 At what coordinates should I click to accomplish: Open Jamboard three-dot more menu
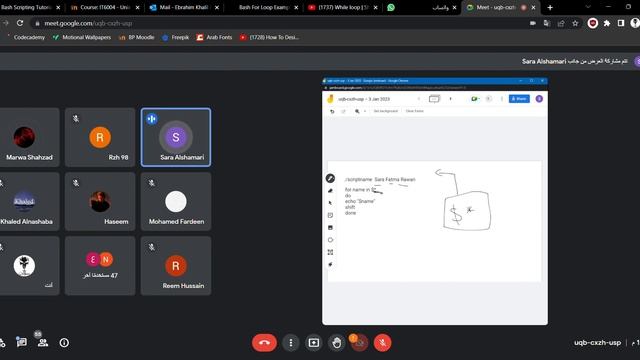pos(502,99)
